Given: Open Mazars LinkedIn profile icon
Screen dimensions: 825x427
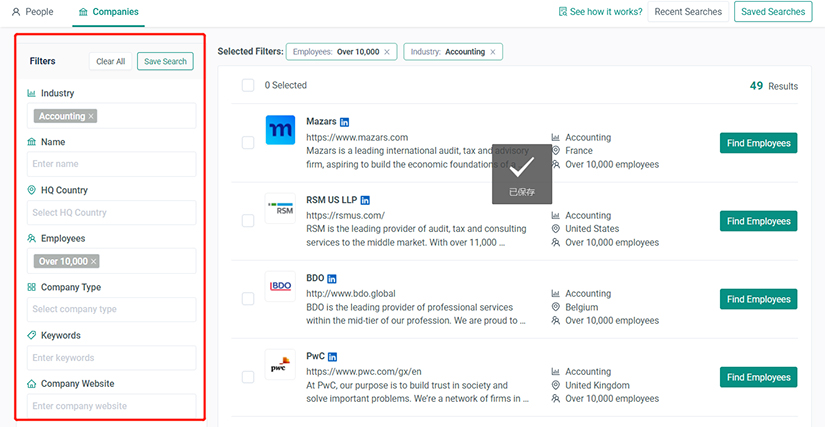Looking at the screenshot, I should click(344, 122).
